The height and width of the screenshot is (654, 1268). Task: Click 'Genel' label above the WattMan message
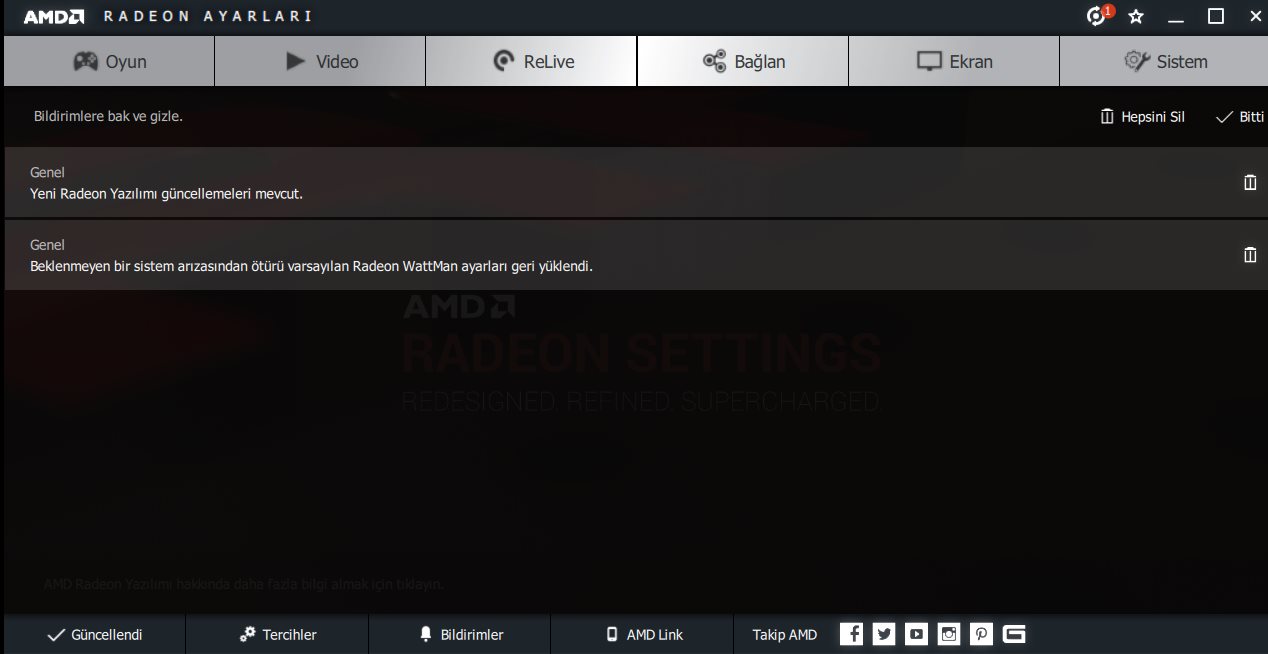[47, 245]
